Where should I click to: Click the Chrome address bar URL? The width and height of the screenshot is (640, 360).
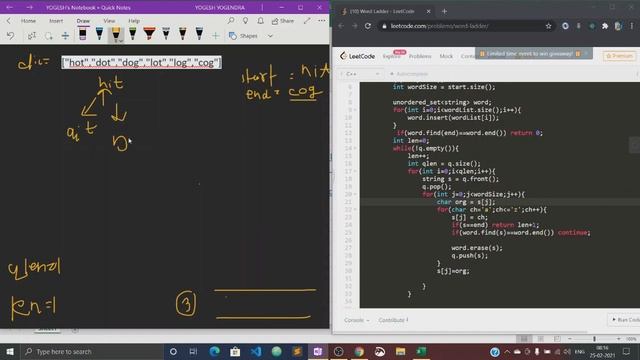pyautogui.click(x=439, y=26)
